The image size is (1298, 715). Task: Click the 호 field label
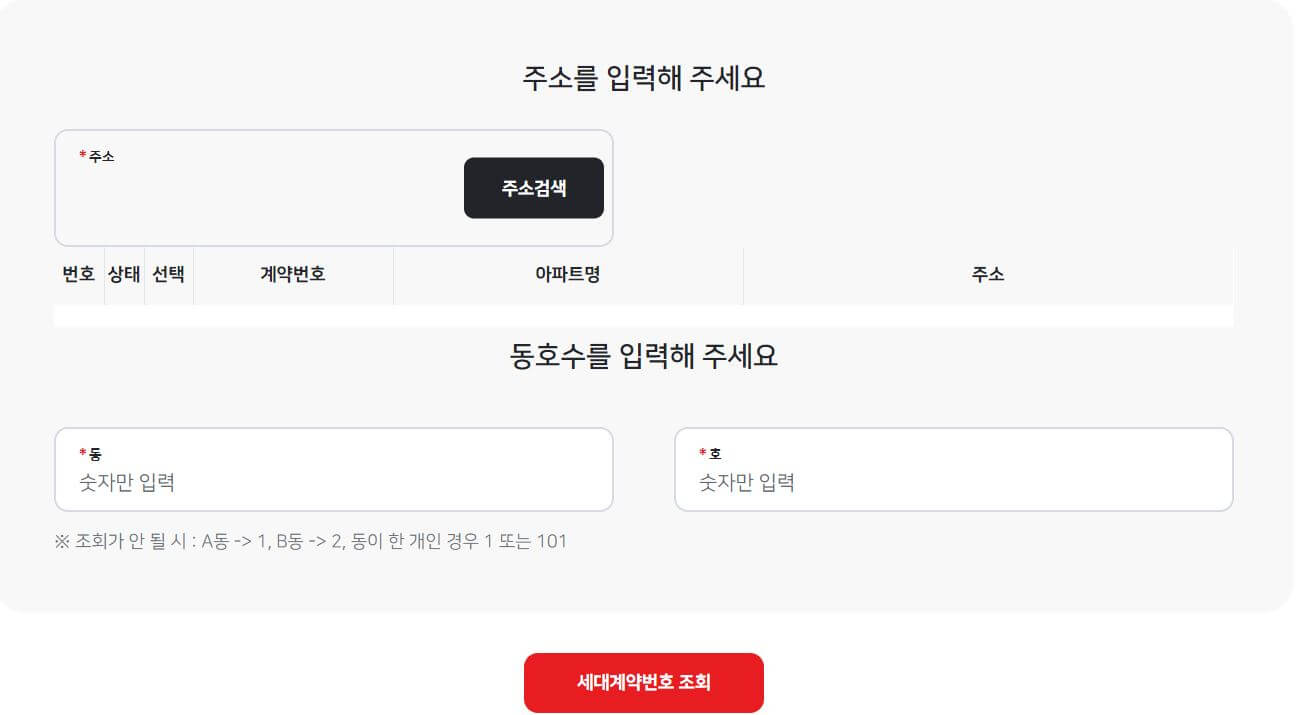pos(717,452)
